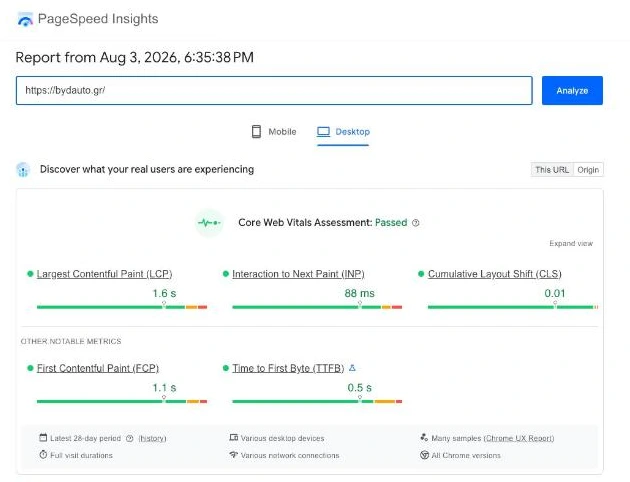Screen dimensions: 630x482
Task: Select the This URL toggle
Action: click(x=552, y=170)
